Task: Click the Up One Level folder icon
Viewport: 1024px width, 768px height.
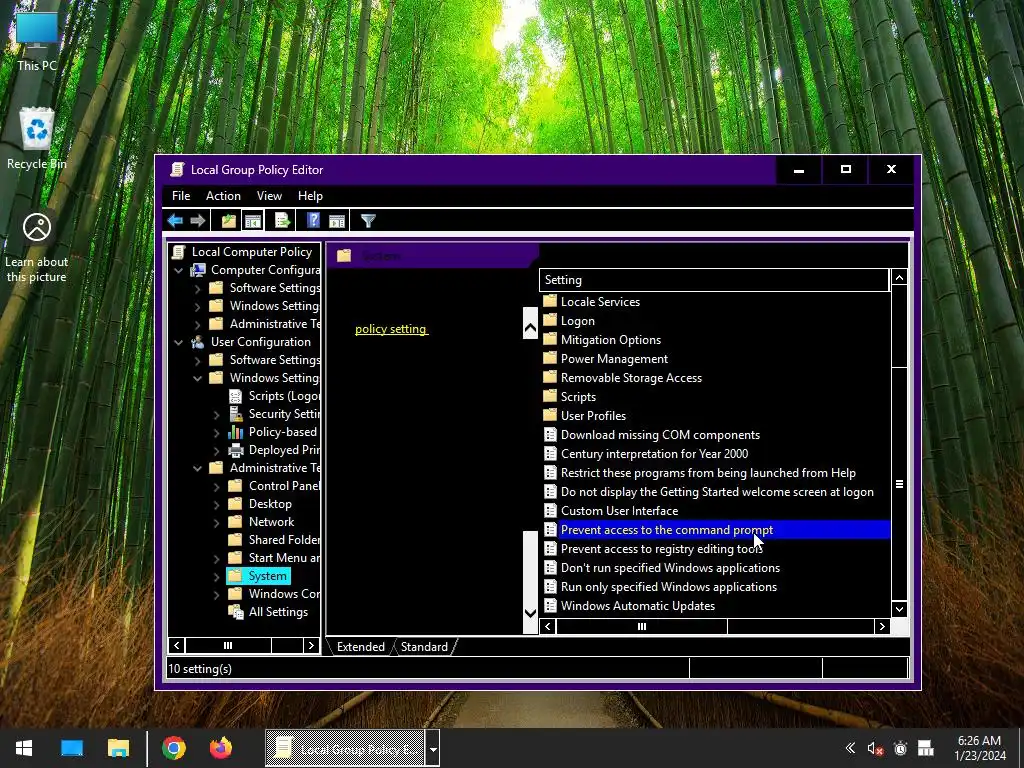Action: pos(229,221)
